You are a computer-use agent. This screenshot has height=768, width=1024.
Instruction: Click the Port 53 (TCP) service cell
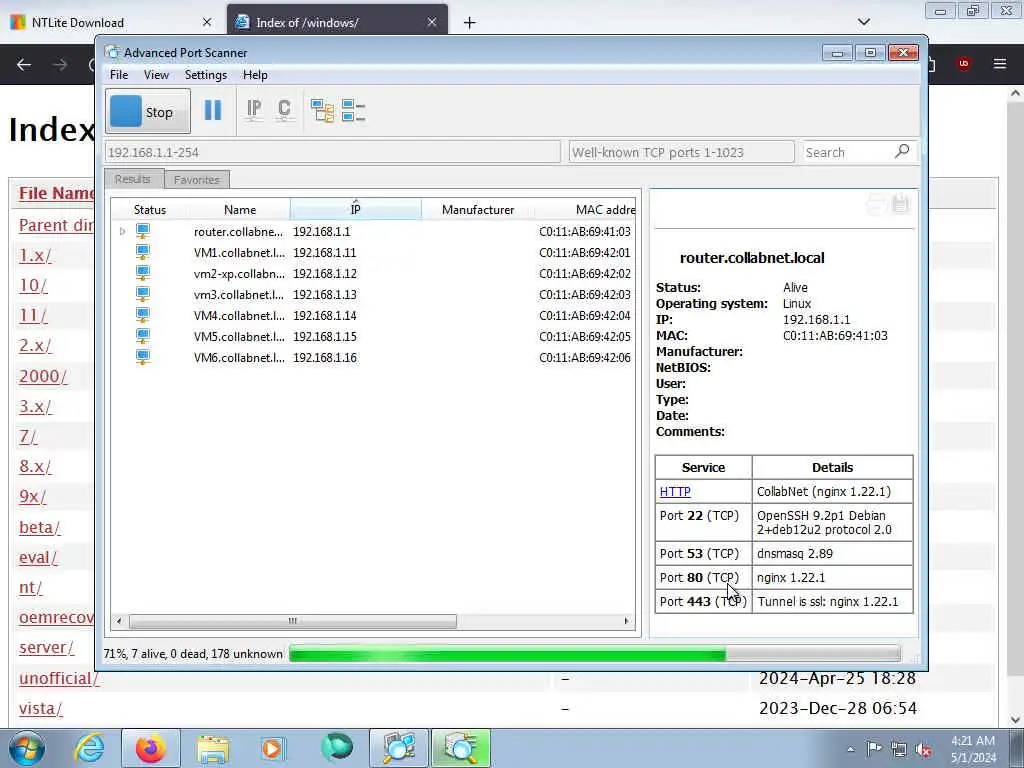click(703, 554)
